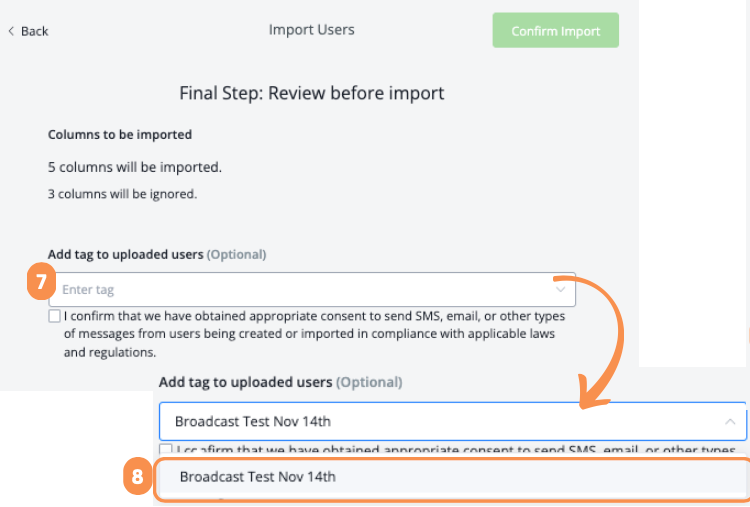The image size is (750, 507).
Task: Collapse the tag list with the up chevron
Action: pyautogui.click(x=730, y=421)
